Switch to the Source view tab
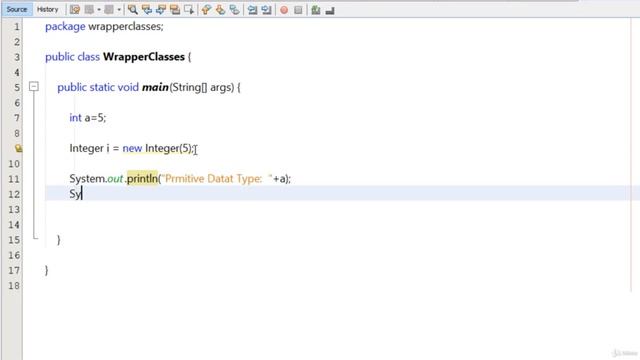640x360 pixels. (17, 9)
